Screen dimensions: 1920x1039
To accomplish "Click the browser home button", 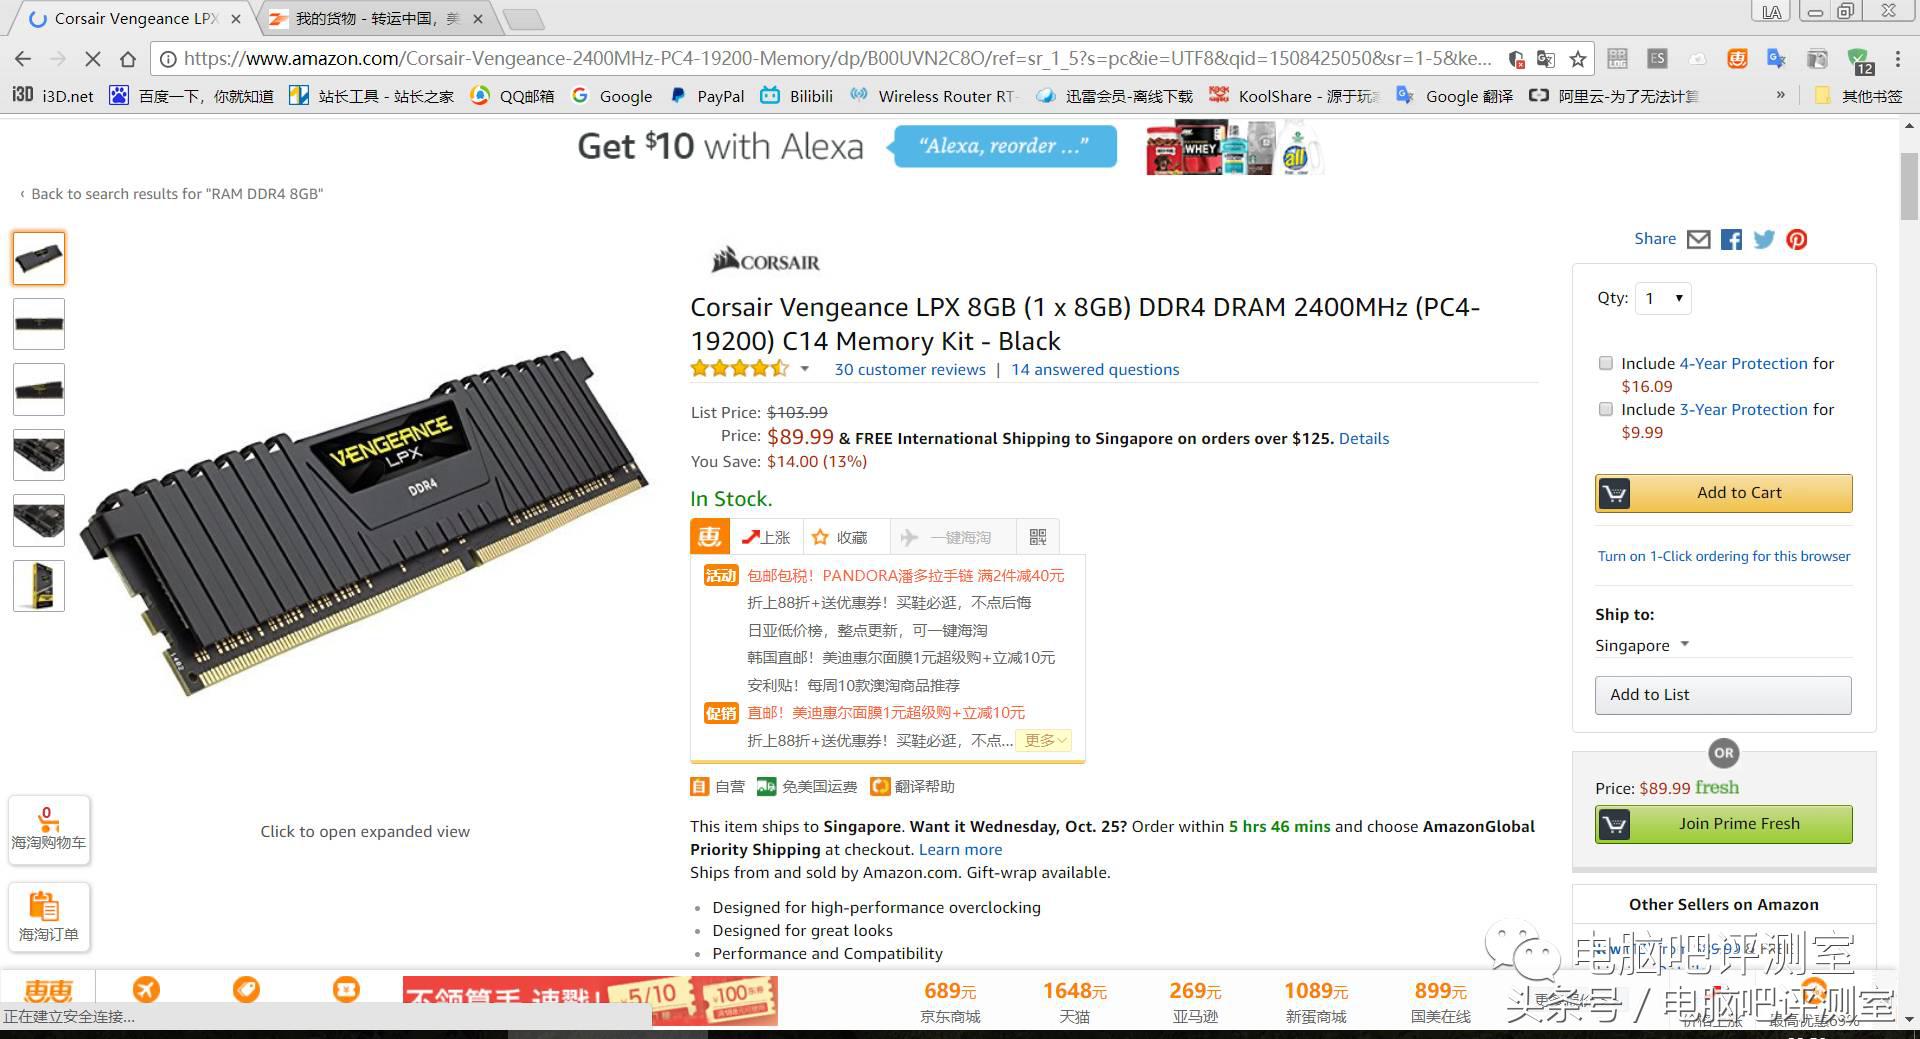I will [x=127, y=59].
